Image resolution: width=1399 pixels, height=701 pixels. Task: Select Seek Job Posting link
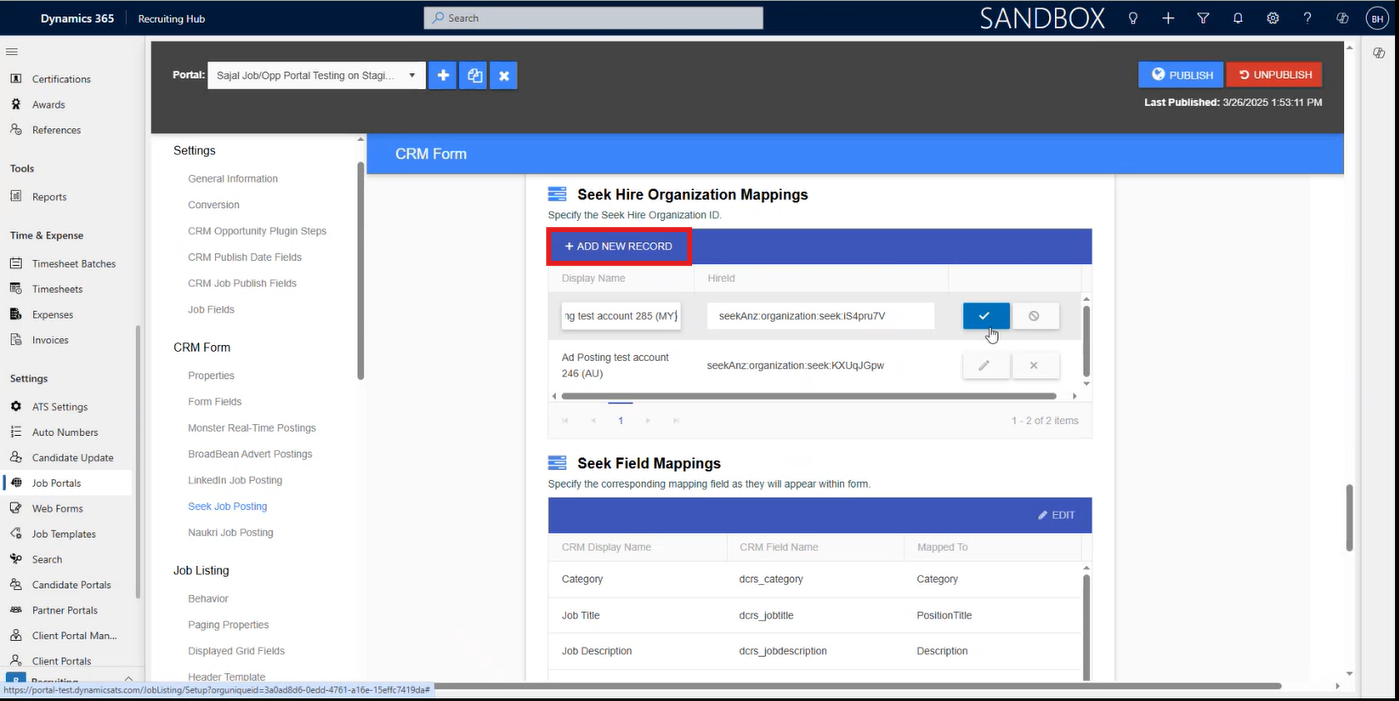click(228, 506)
